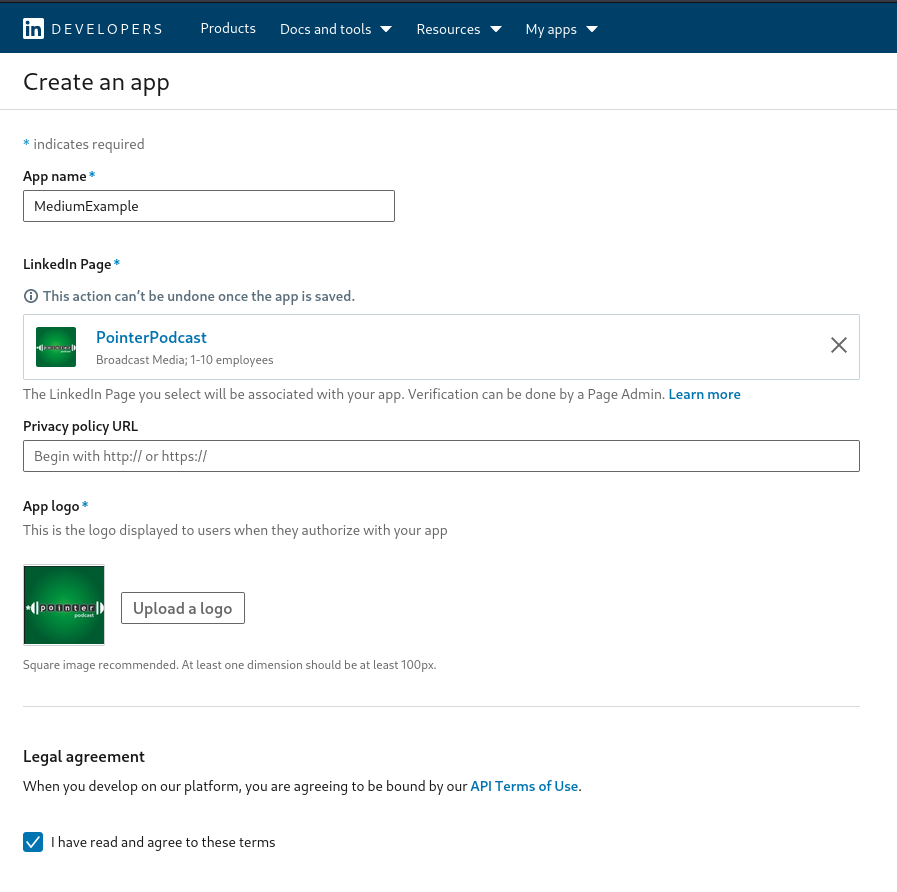
Task: Click the PointerPodcast page logo thumbnail
Action: point(56,347)
